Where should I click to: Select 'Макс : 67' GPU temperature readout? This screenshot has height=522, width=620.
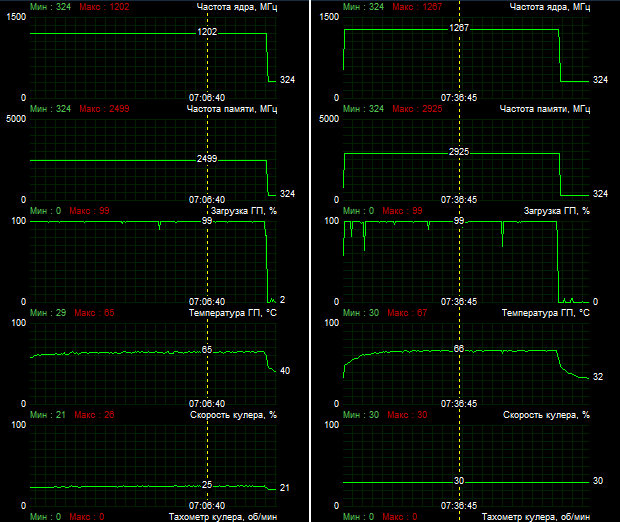pyautogui.click(x=407, y=313)
